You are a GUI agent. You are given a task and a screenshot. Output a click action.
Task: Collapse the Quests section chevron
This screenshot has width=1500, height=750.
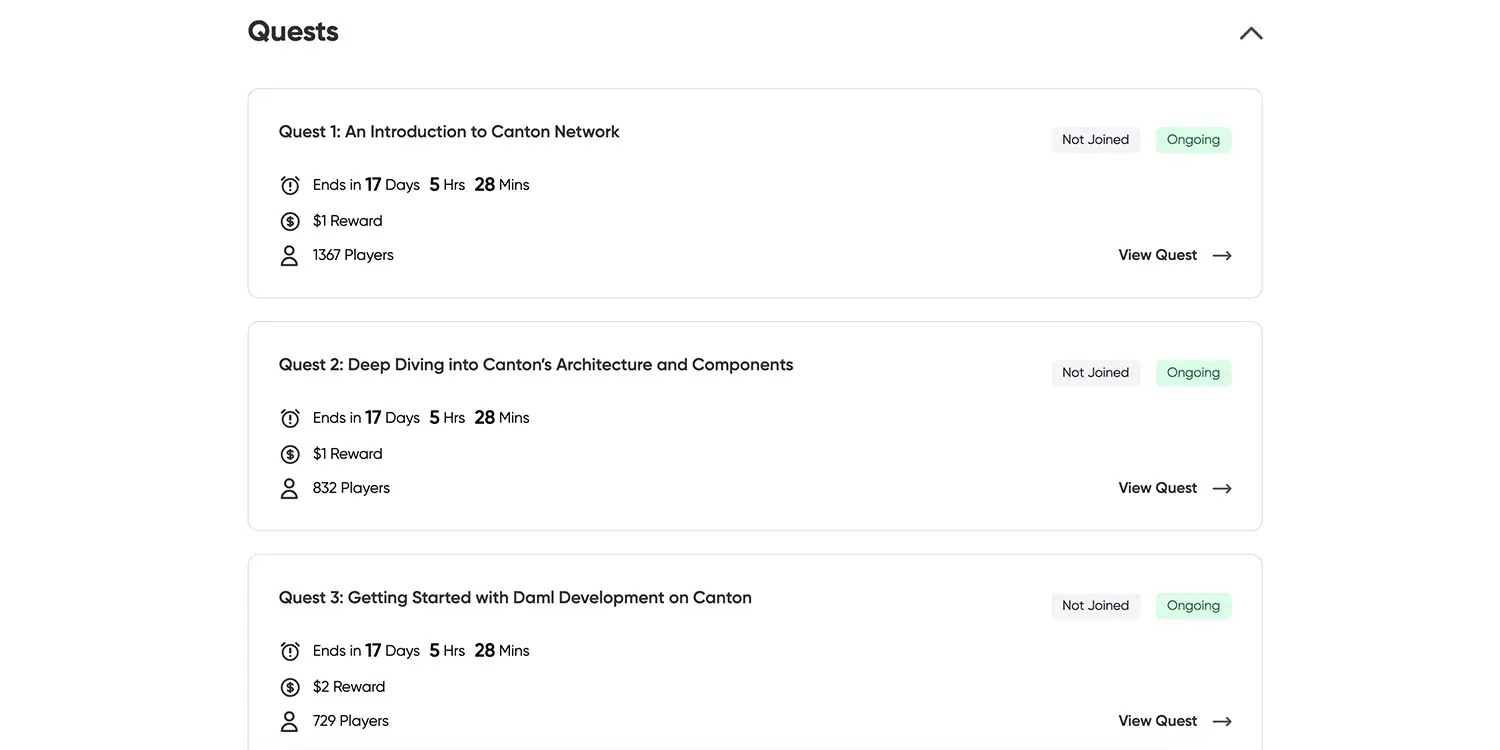1251,33
